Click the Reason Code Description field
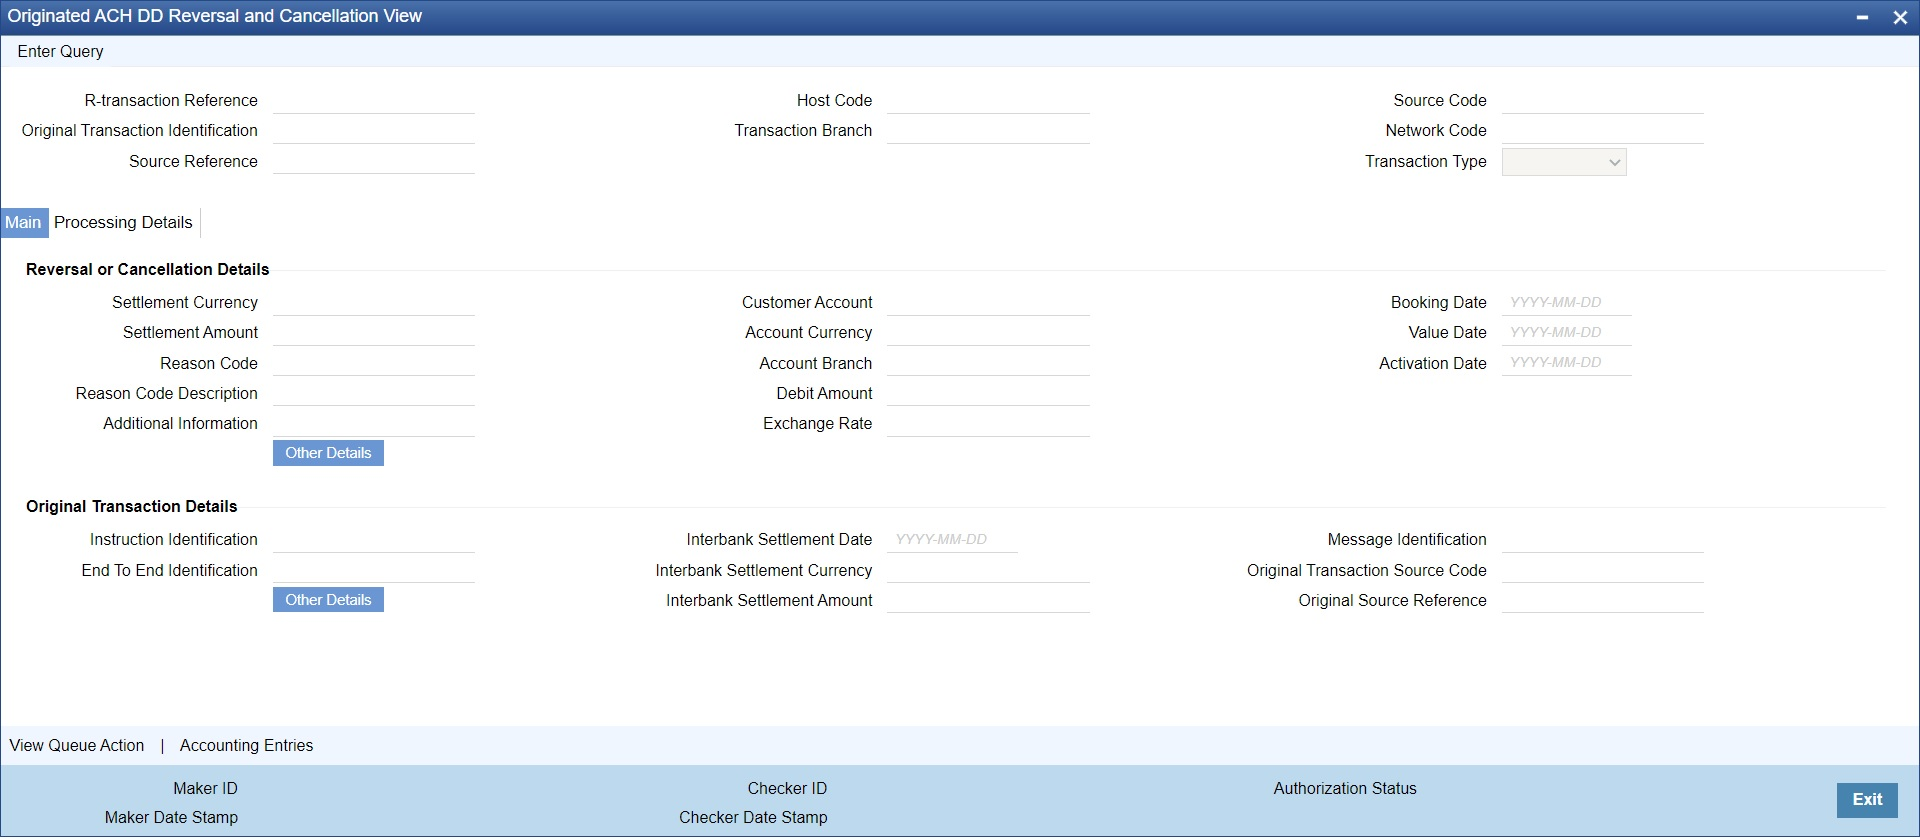The image size is (1920, 840). click(374, 394)
